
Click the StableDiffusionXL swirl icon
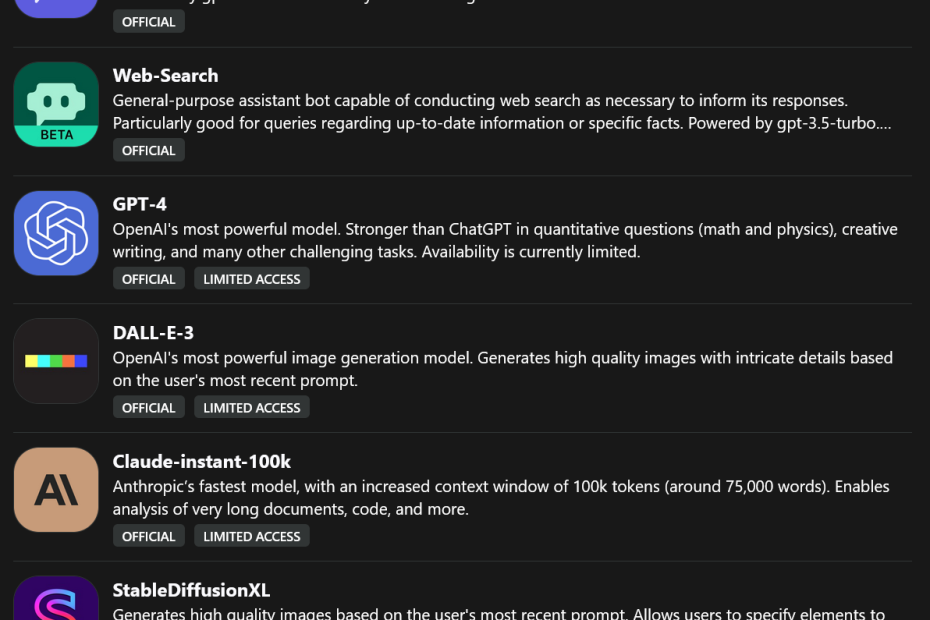[56, 600]
